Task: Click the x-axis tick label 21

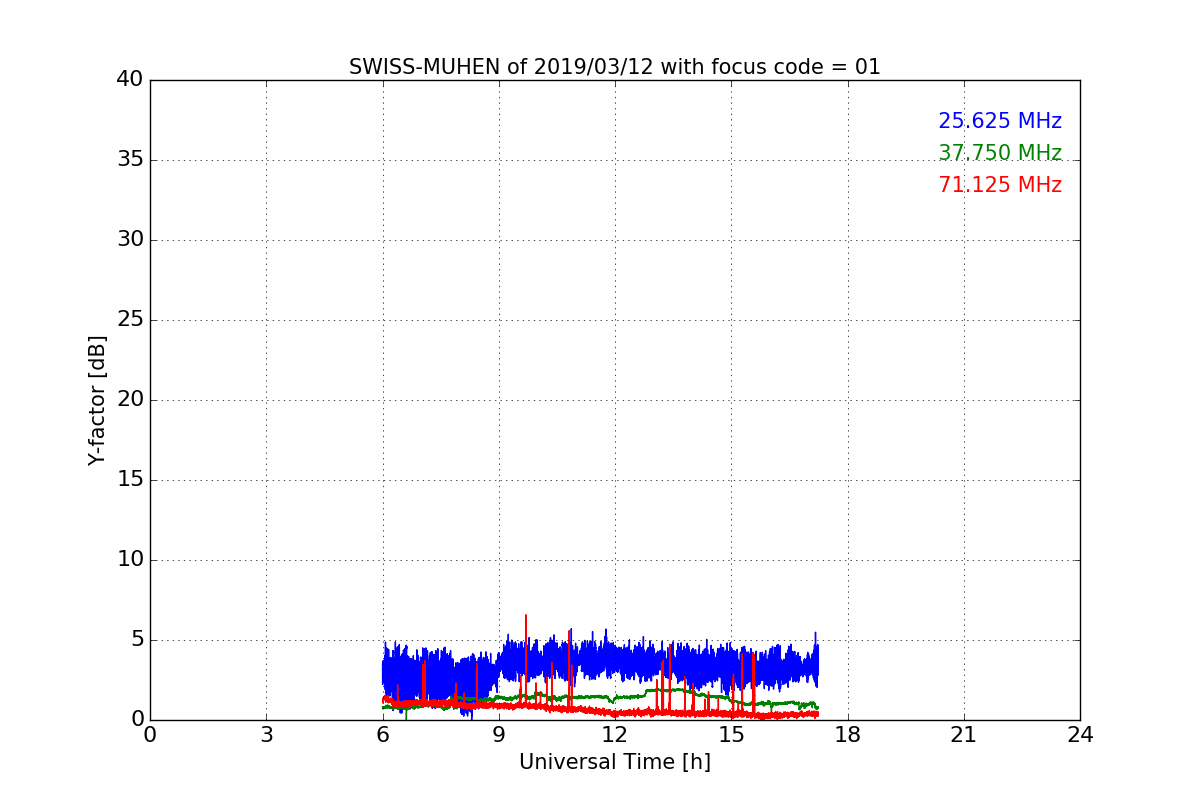Action: tap(963, 735)
